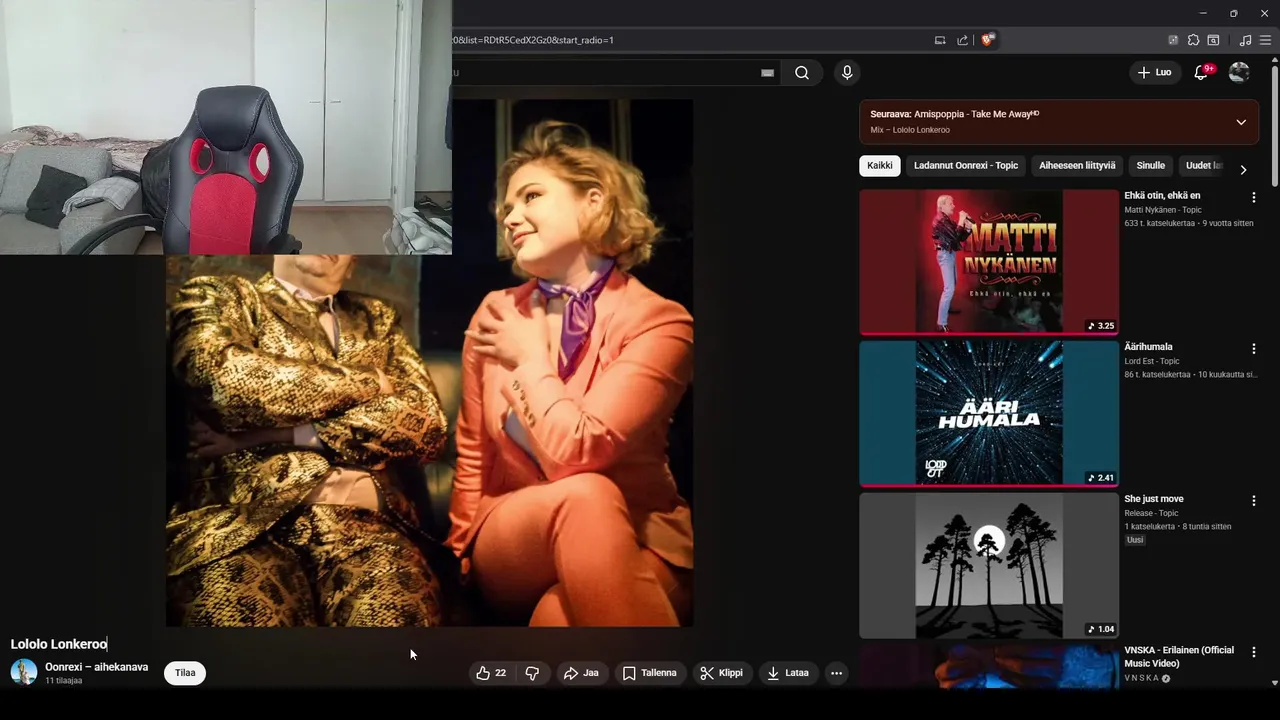Create a clip with Klippi button
This screenshot has width=1280, height=720.
tap(721, 673)
